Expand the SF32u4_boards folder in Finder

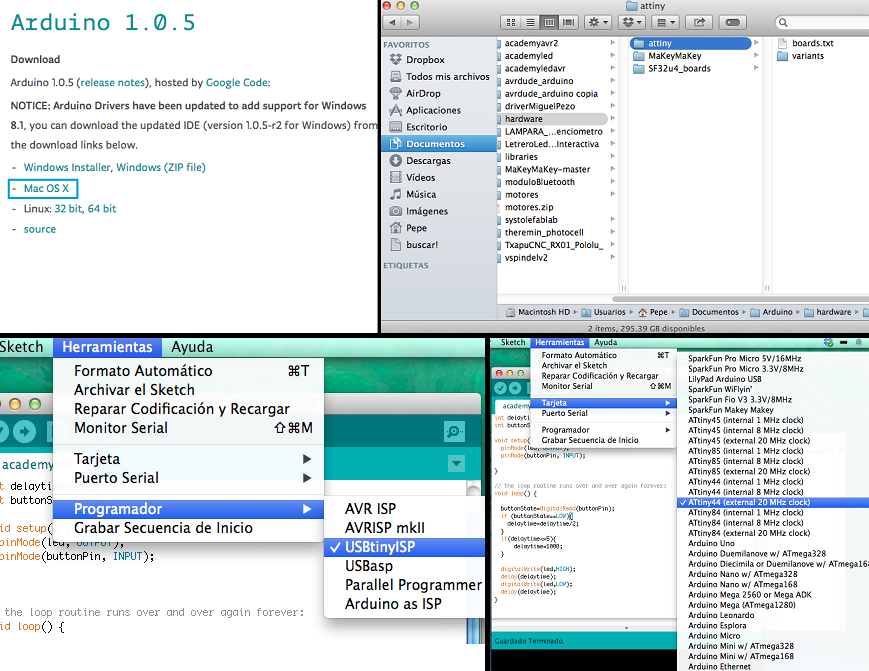pyautogui.click(x=756, y=68)
